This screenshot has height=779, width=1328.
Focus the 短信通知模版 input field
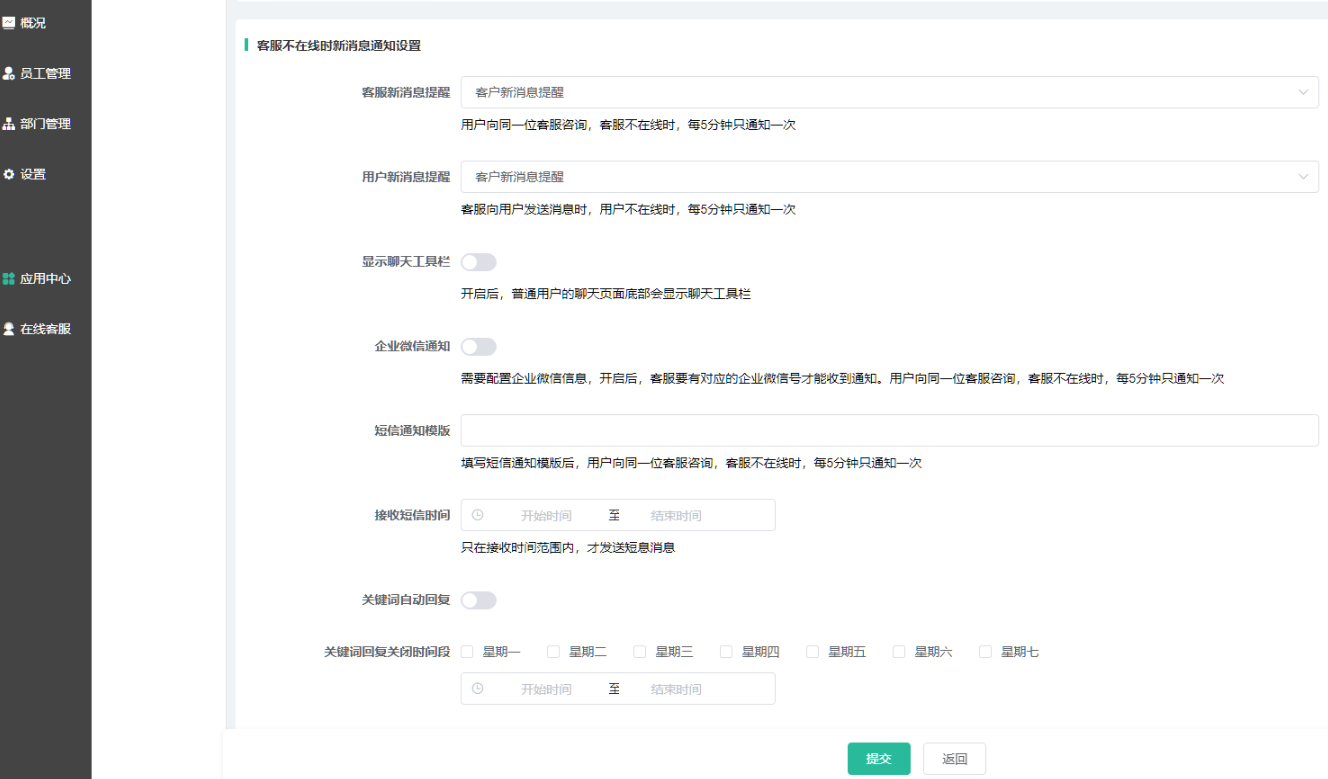point(889,430)
